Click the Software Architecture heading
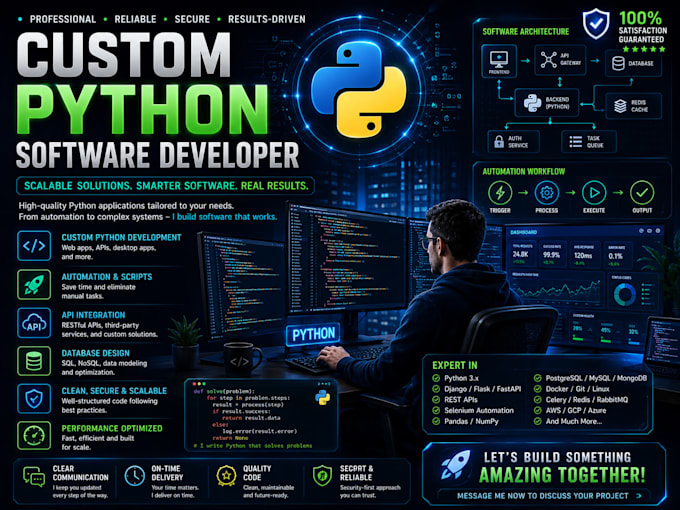The height and width of the screenshot is (510, 680). click(x=526, y=32)
